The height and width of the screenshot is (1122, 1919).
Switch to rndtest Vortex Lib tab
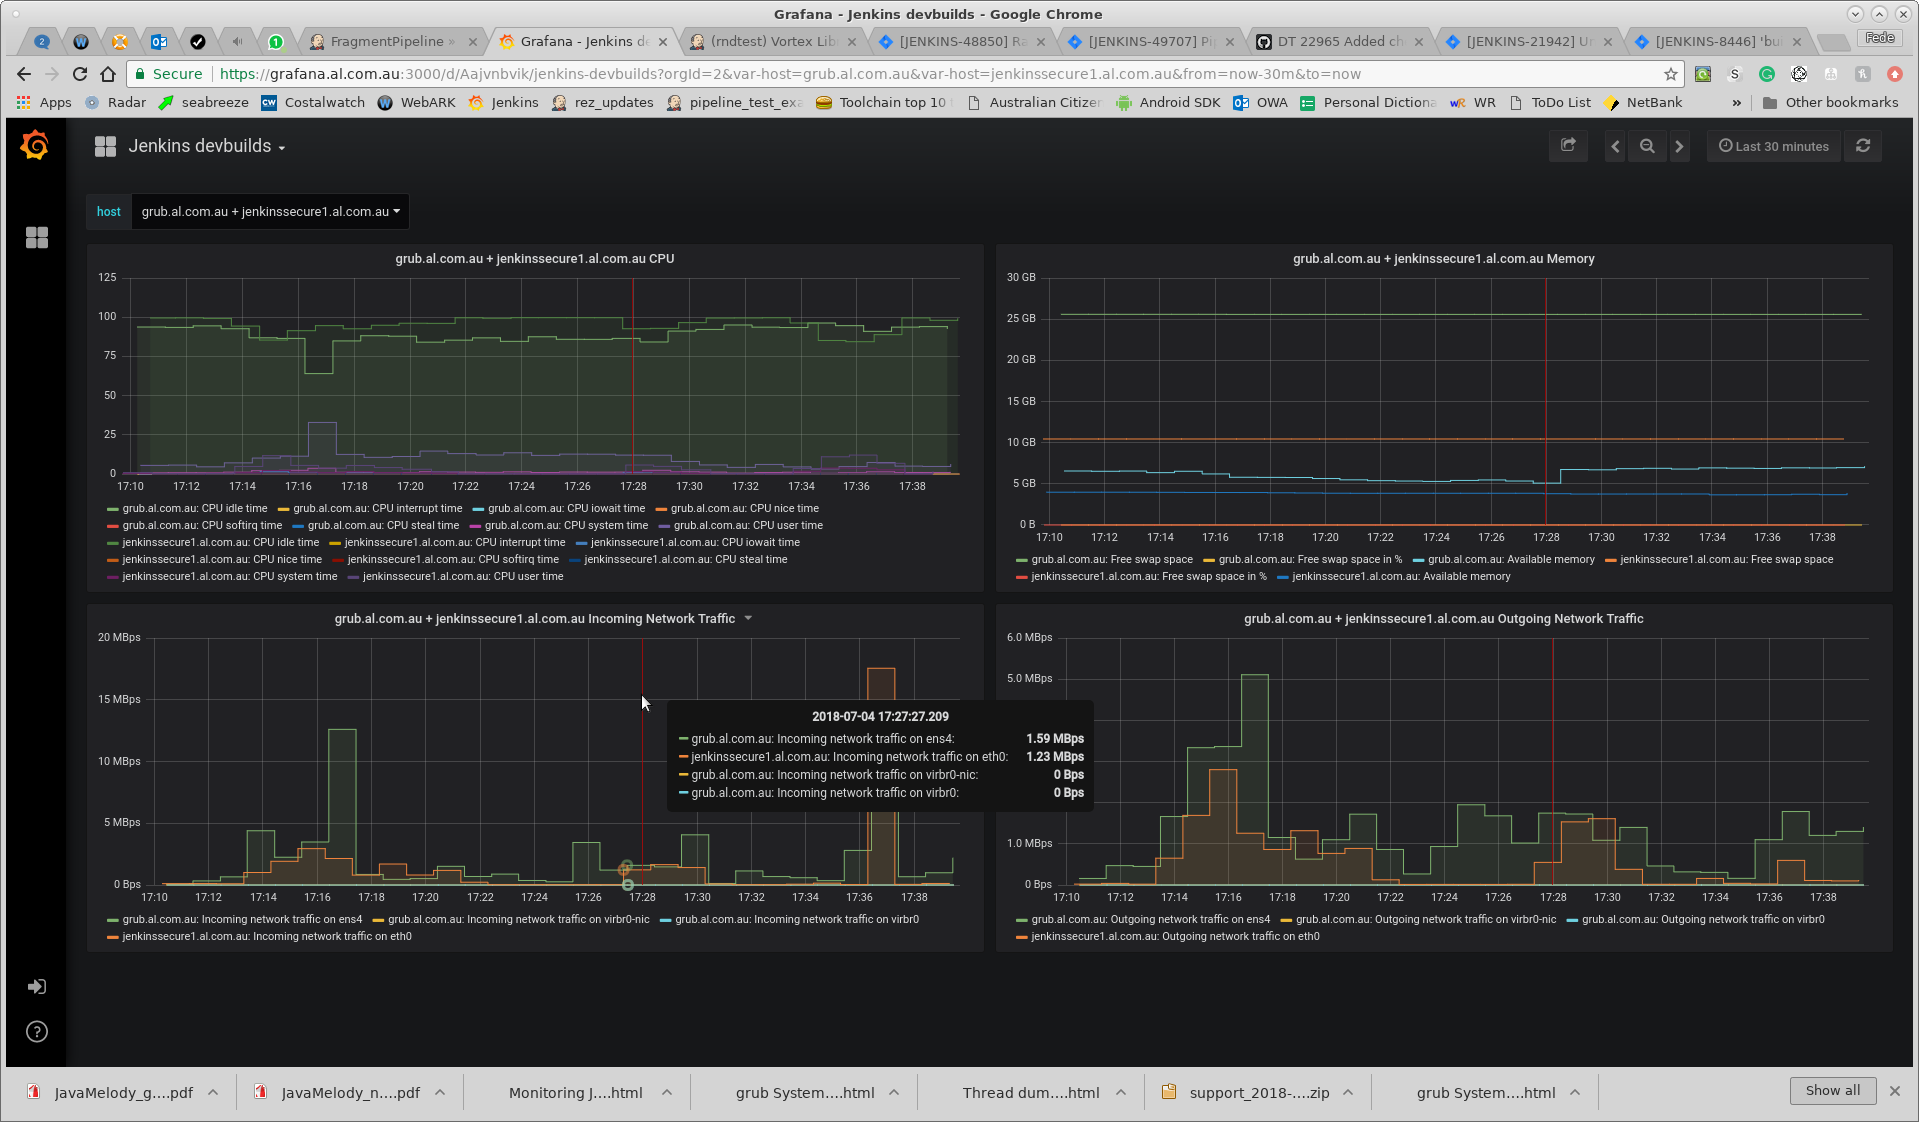click(772, 41)
